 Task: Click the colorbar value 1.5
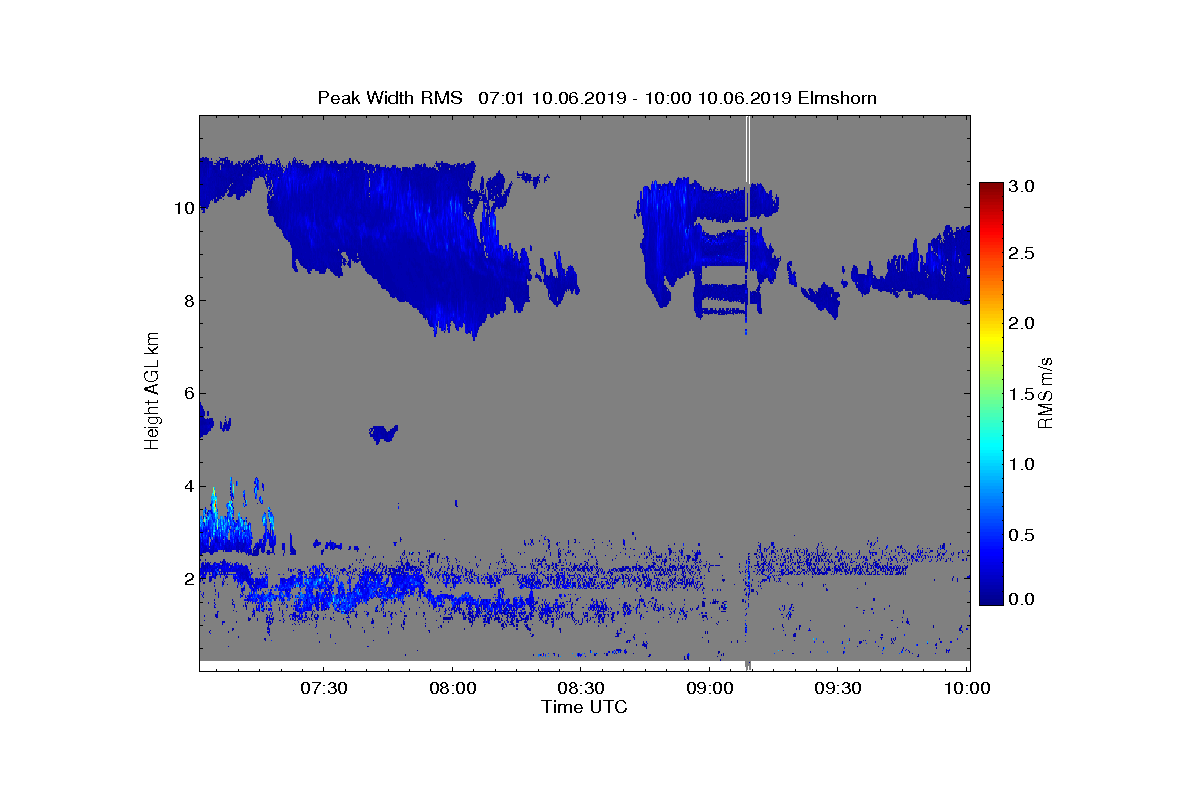(1020, 394)
